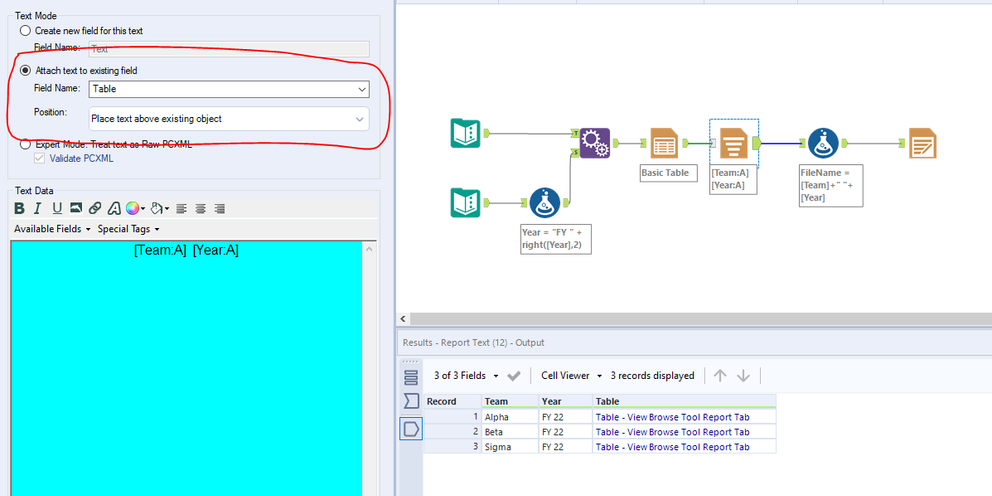Select the Beta team cell
The image size is (992, 496).
[x=510, y=432]
